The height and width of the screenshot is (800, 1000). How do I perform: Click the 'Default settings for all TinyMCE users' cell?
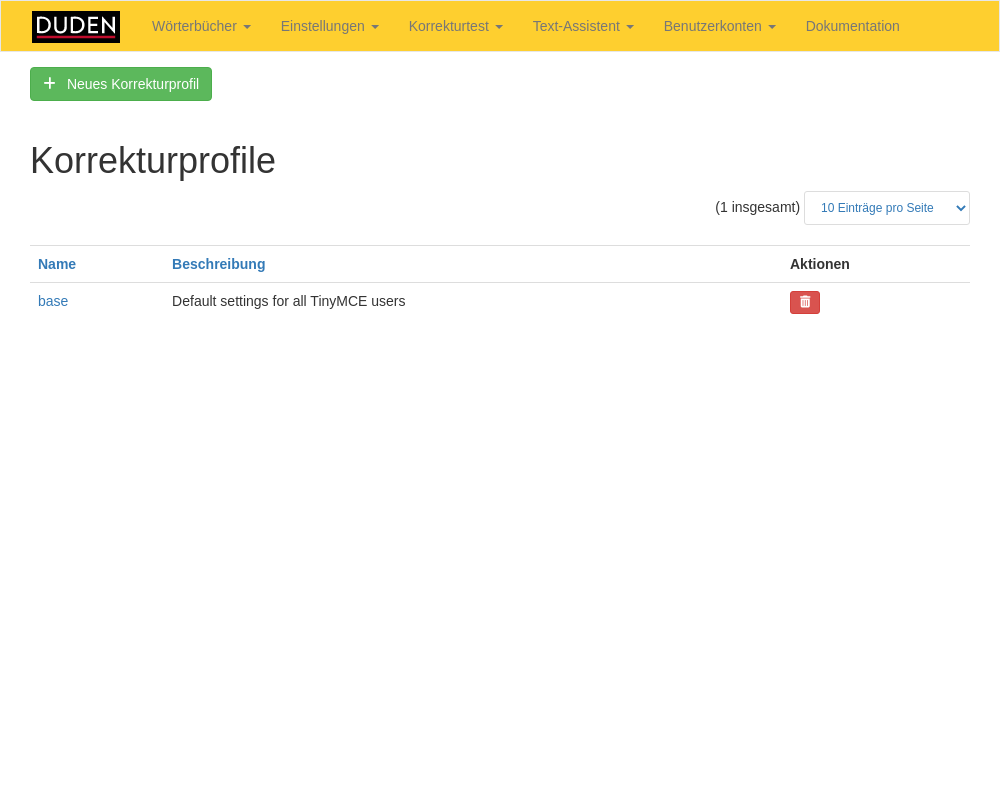(288, 301)
